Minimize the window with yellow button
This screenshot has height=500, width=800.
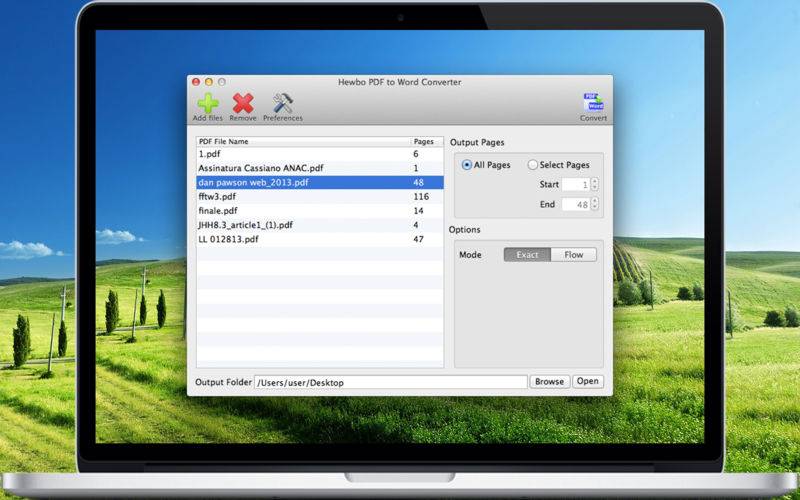(209, 82)
